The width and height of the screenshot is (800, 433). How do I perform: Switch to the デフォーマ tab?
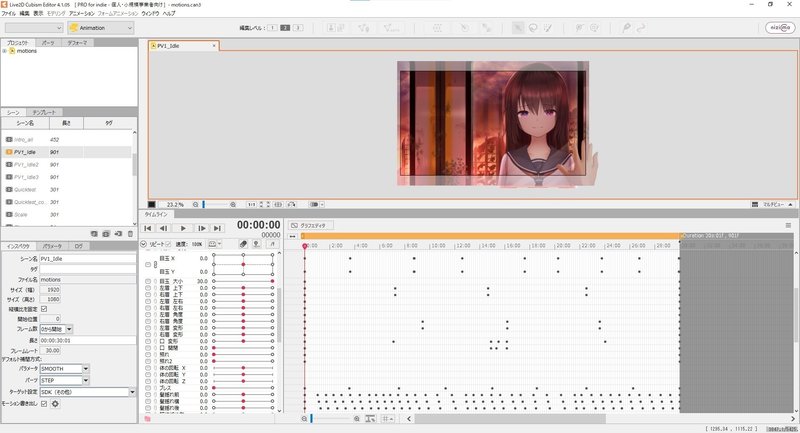coord(77,43)
